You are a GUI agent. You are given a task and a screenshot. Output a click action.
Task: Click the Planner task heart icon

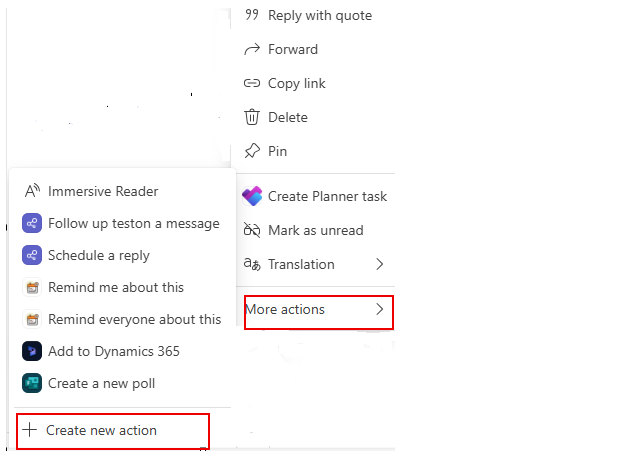point(252,196)
